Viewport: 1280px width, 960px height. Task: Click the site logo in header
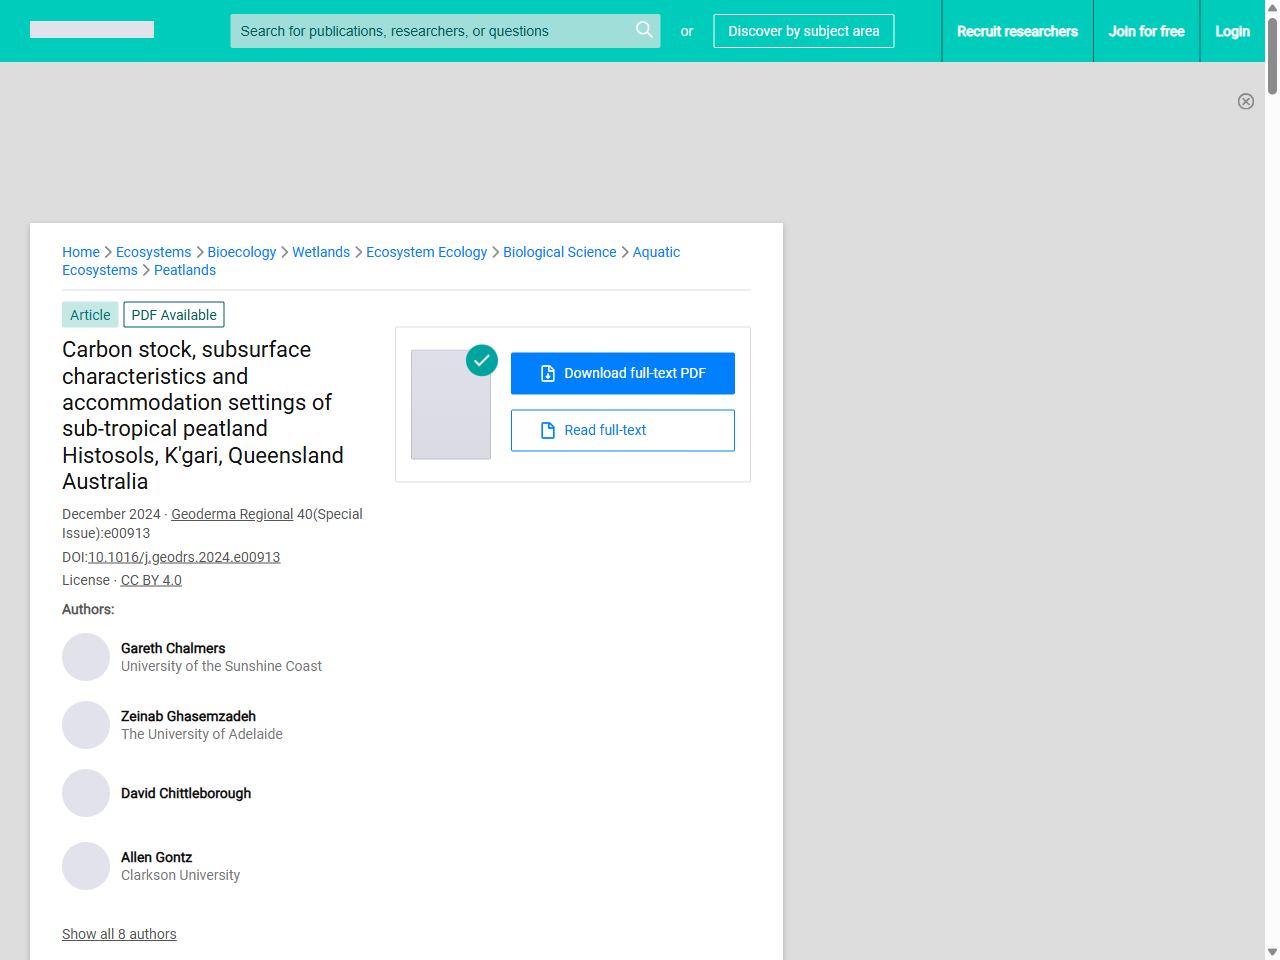tap(92, 30)
